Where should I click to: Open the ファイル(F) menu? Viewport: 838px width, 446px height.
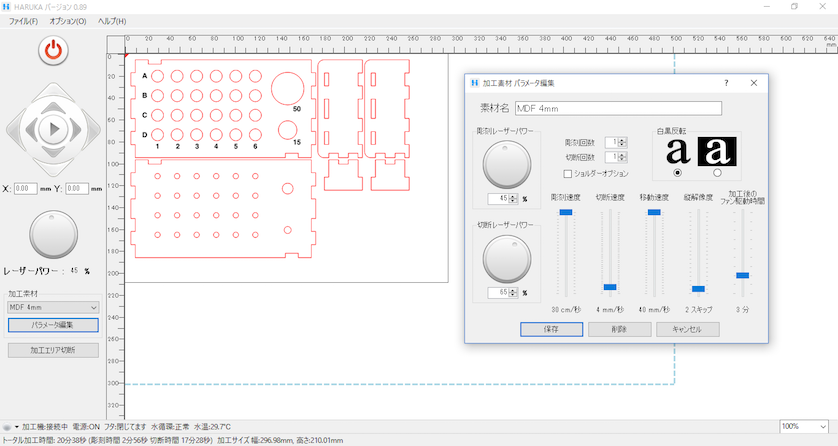pyautogui.click(x=23, y=21)
